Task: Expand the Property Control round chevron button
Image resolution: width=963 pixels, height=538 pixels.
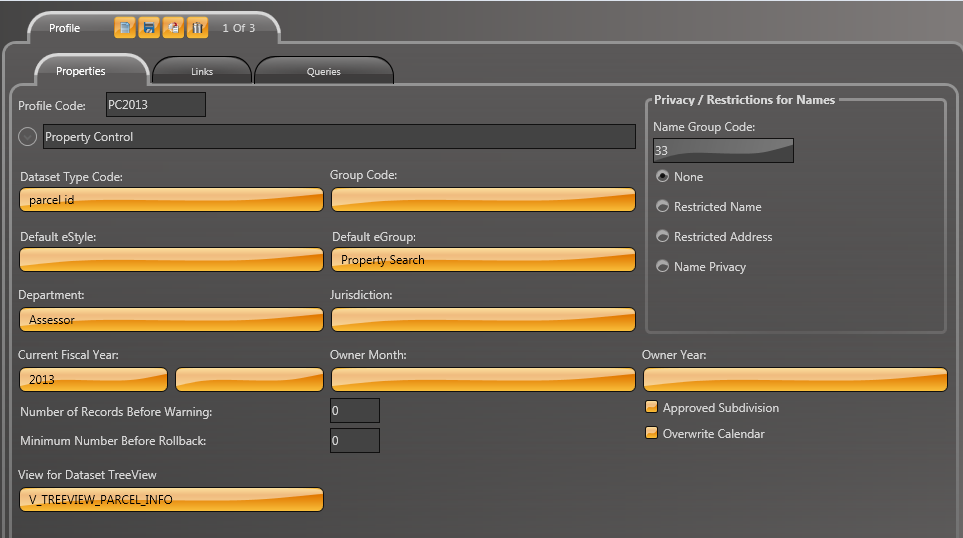Action: click(x=28, y=137)
